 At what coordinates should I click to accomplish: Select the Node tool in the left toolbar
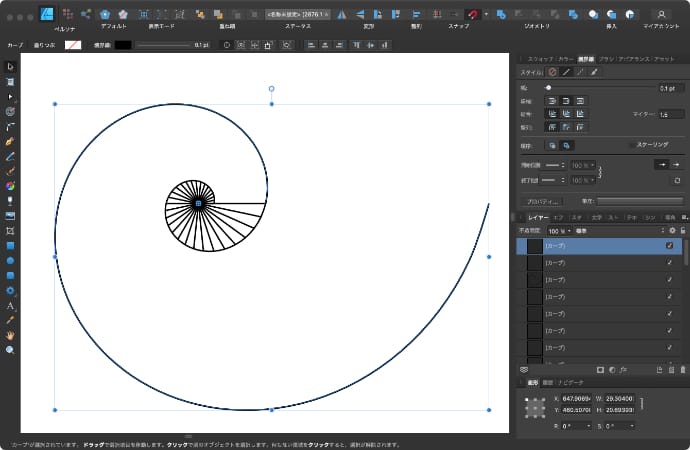[x=10, y=96]
